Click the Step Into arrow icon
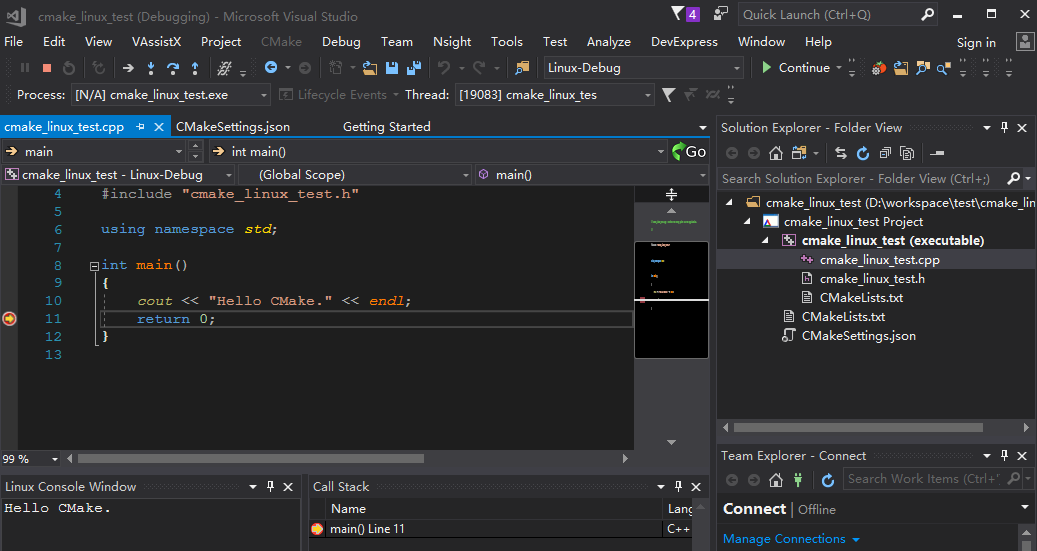 coord(150,68)
